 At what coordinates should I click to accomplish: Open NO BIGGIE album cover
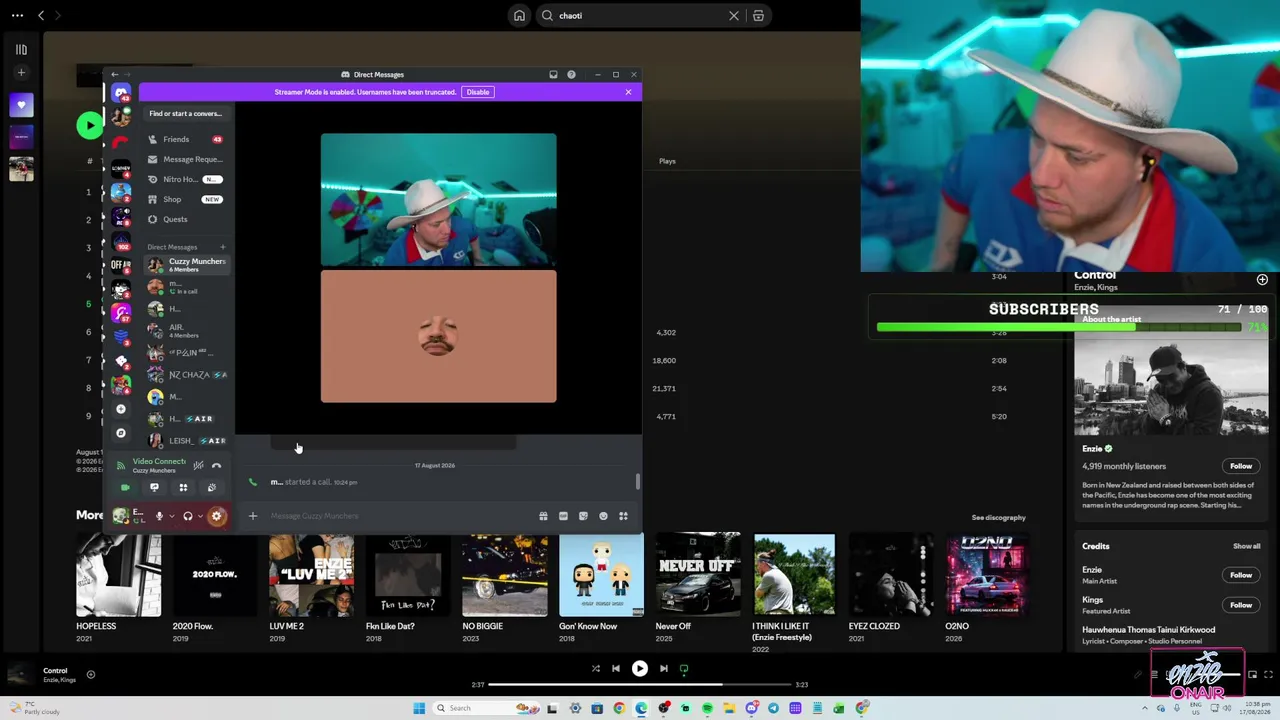coord(505,575)
